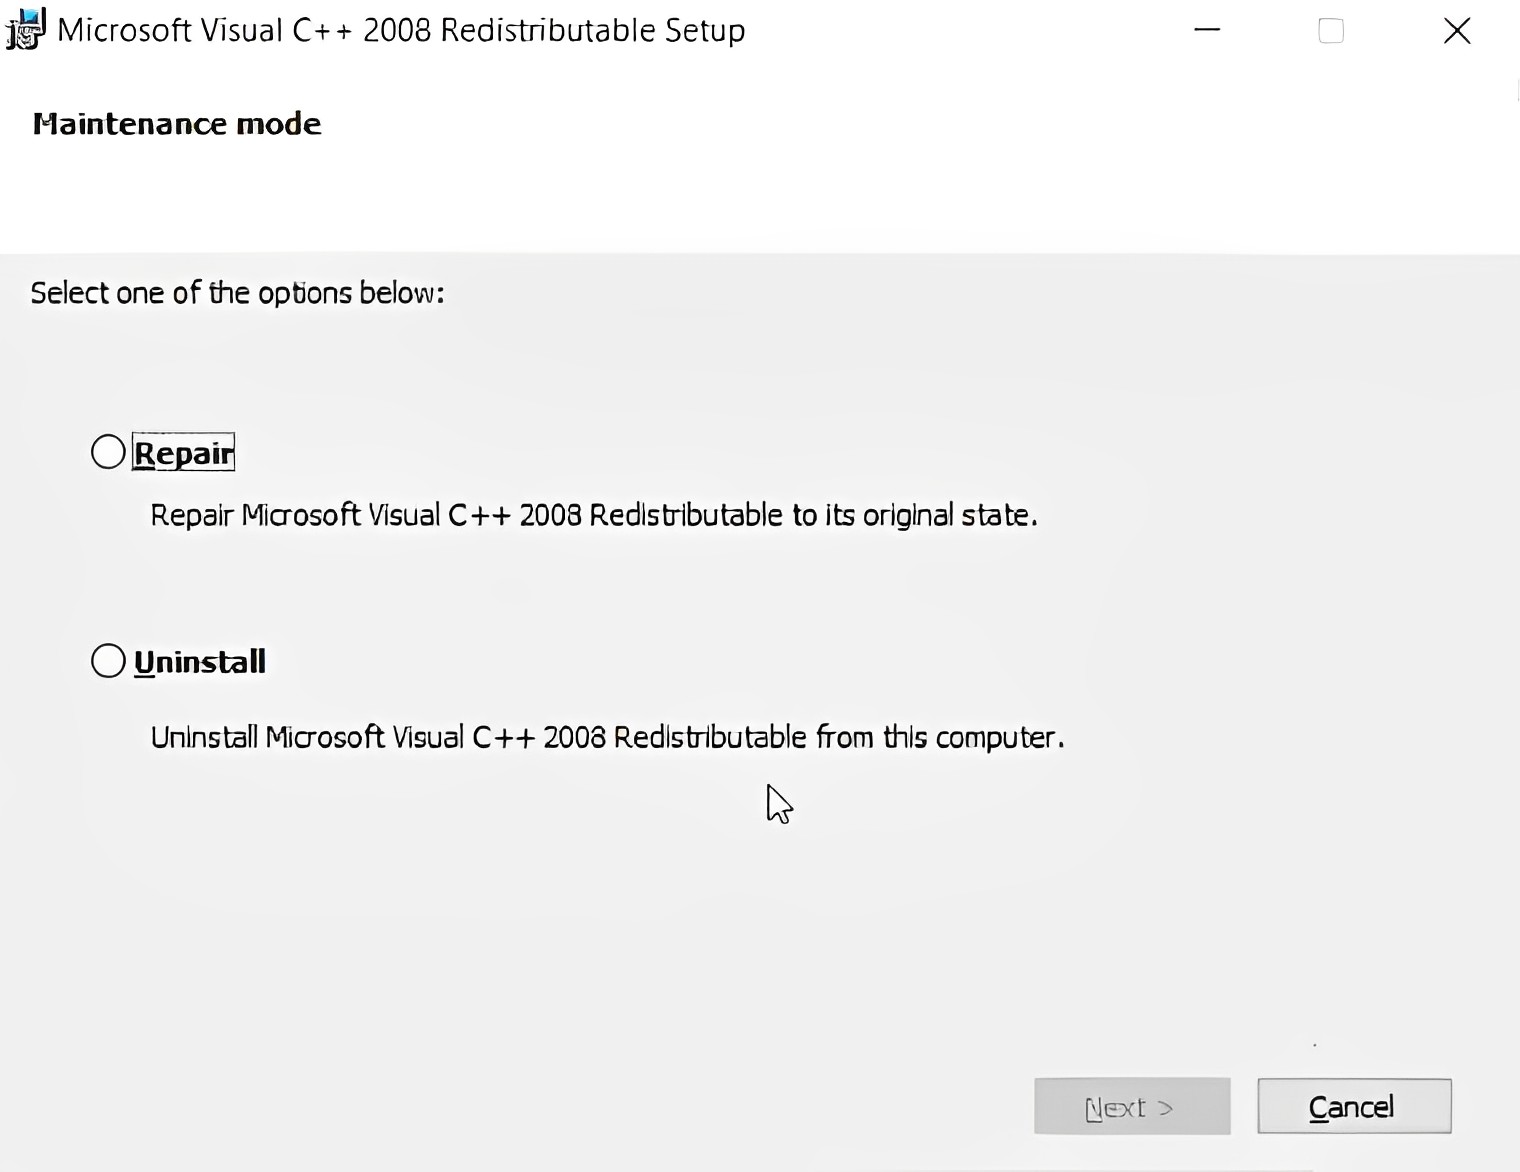Select the Repair radio button circle

(x=108, y=452)
